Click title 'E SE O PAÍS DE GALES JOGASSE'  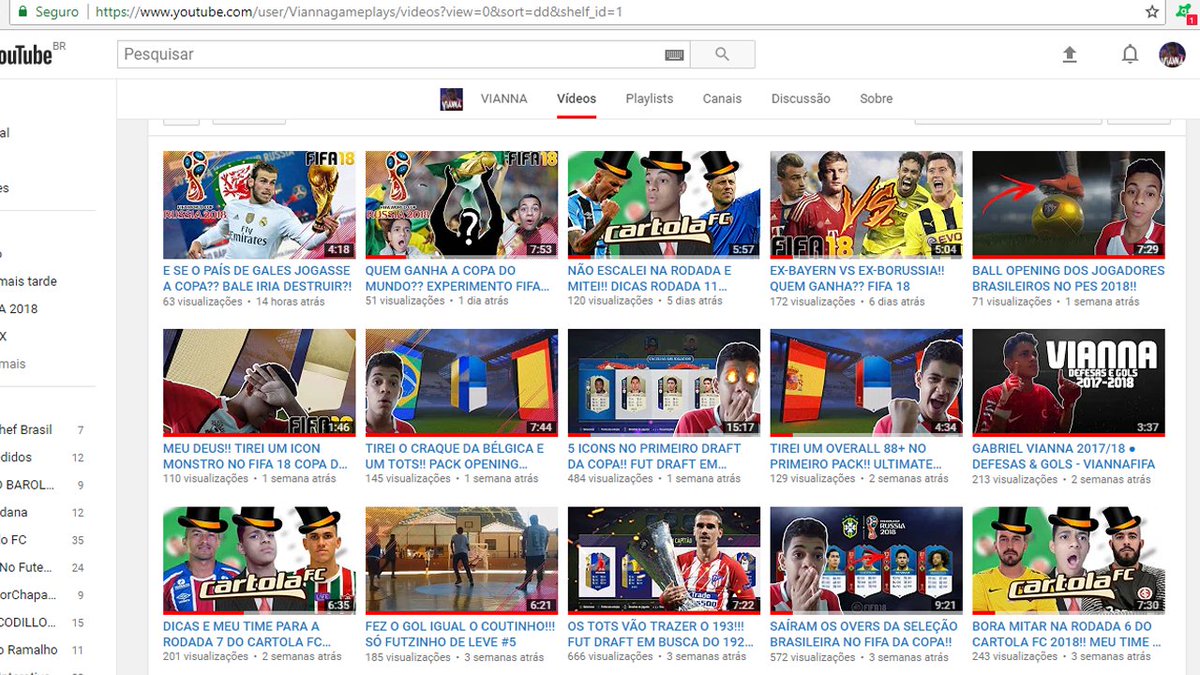(x=257, y=278)
